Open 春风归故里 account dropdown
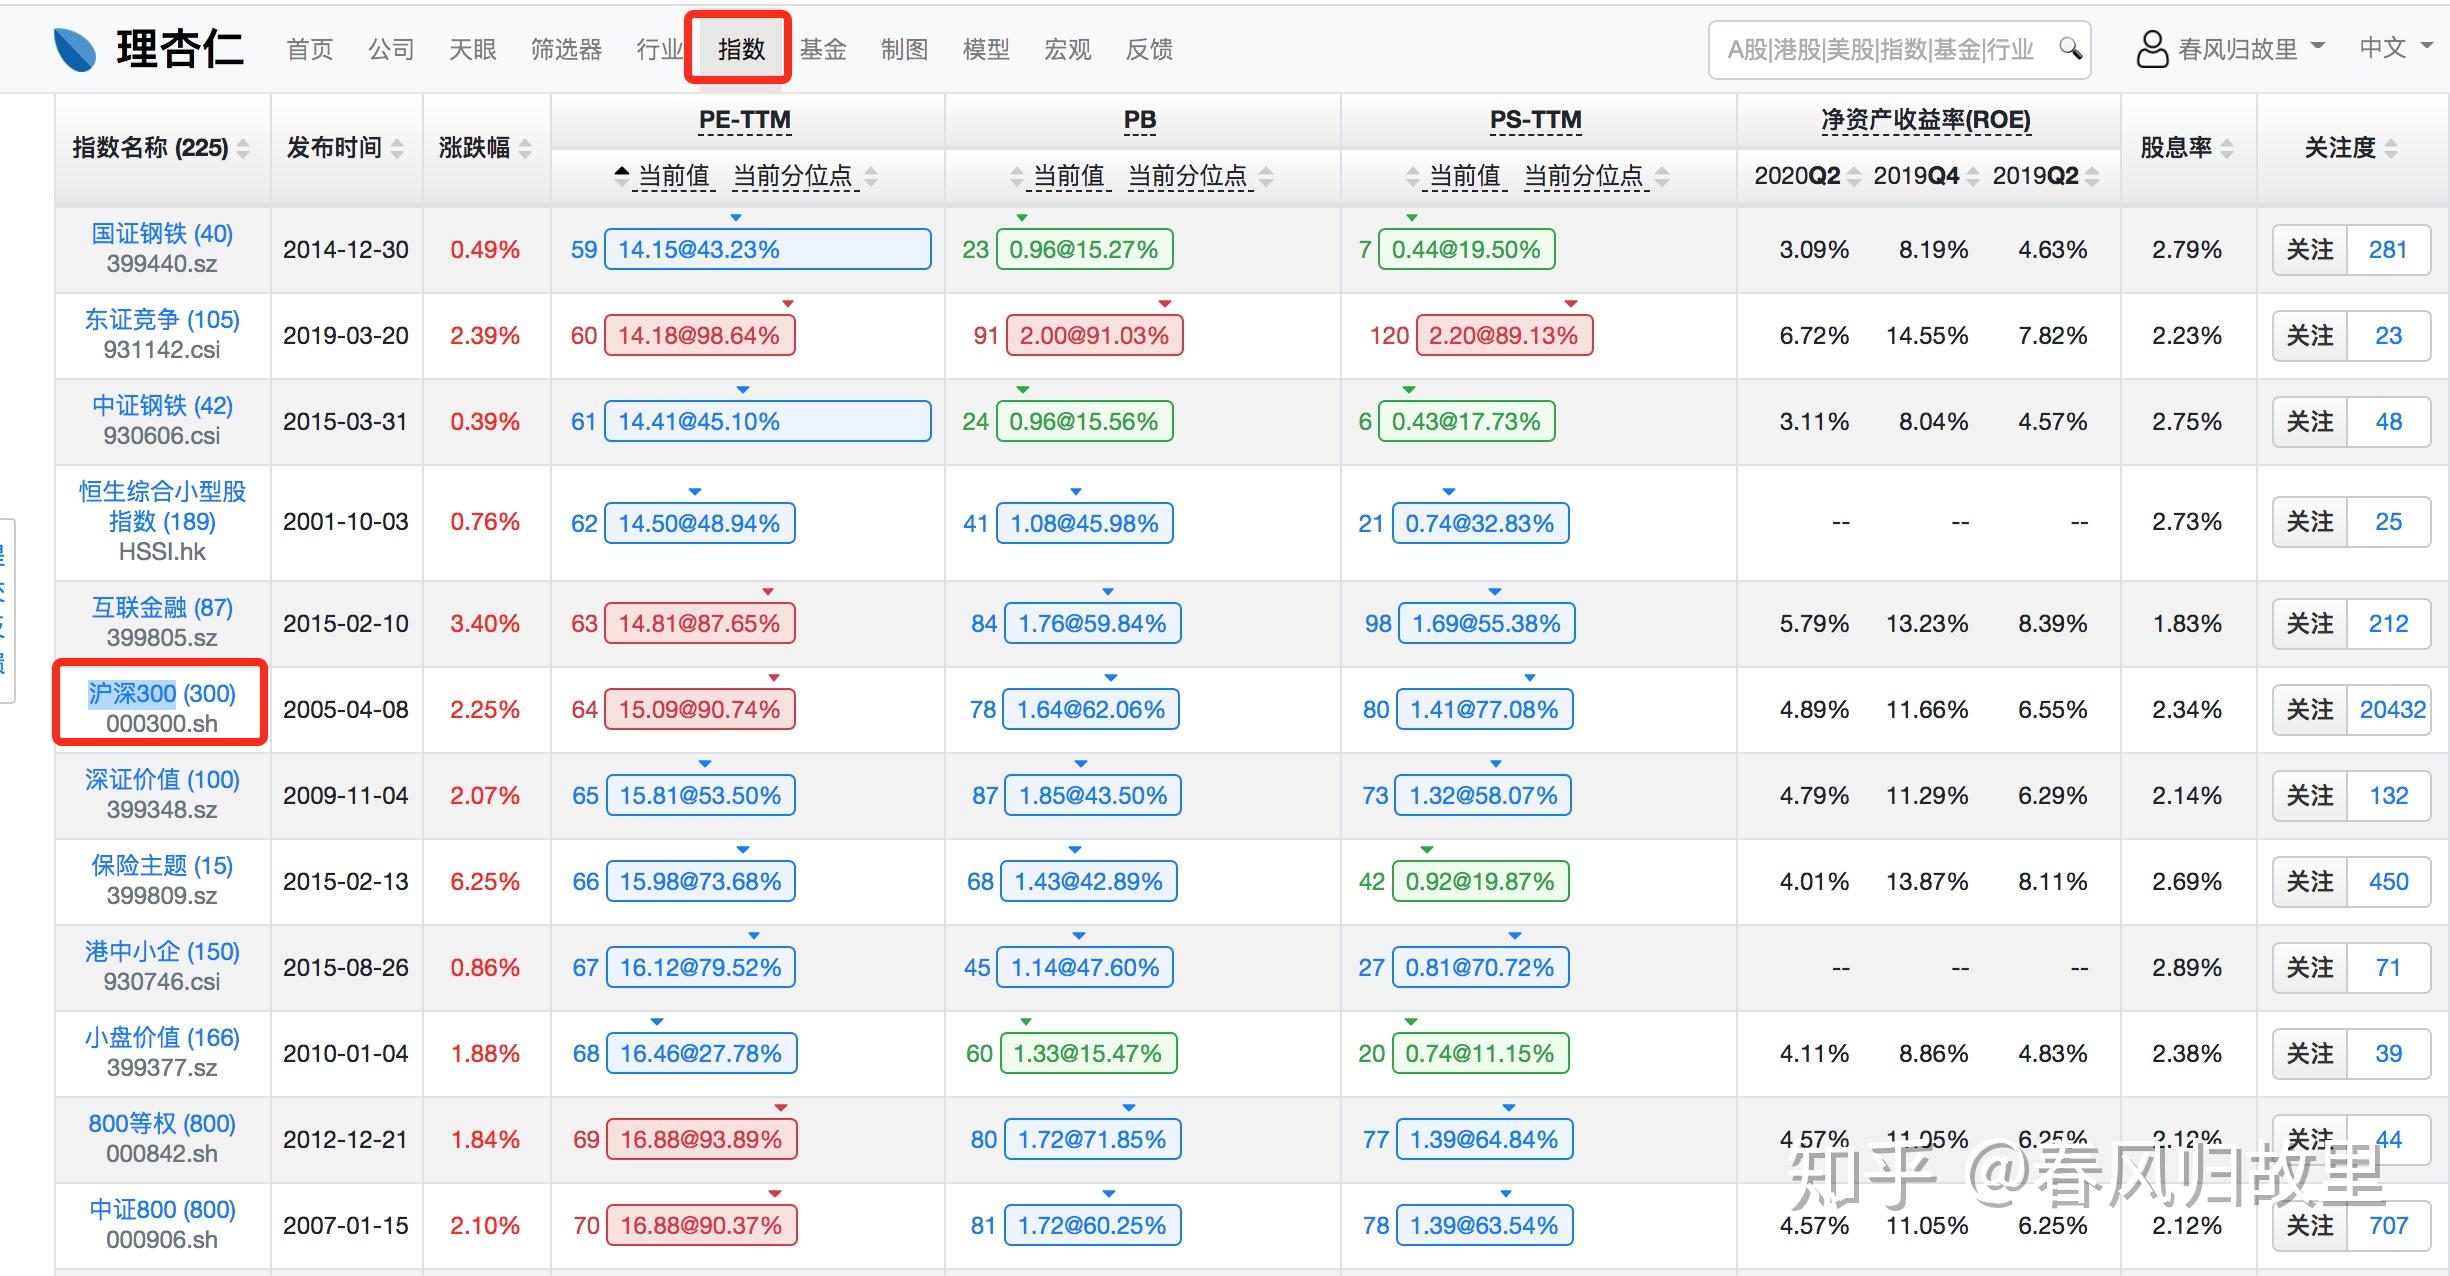This screenshot has height=1276, width=2450. 2250,48
